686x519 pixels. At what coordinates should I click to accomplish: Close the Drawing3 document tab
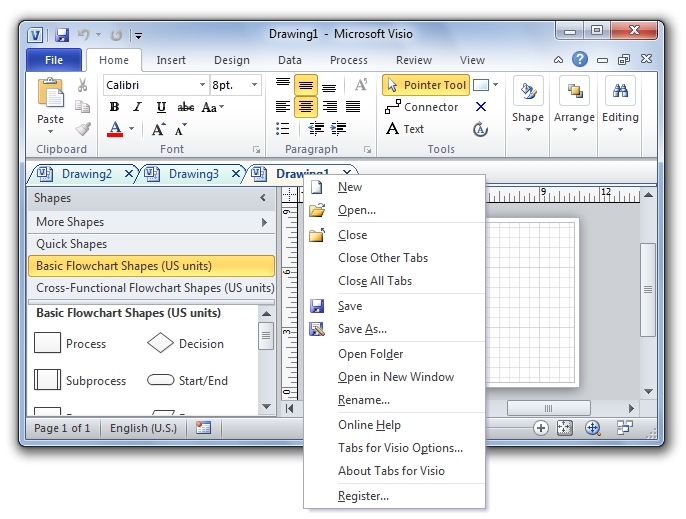(235, 174)
